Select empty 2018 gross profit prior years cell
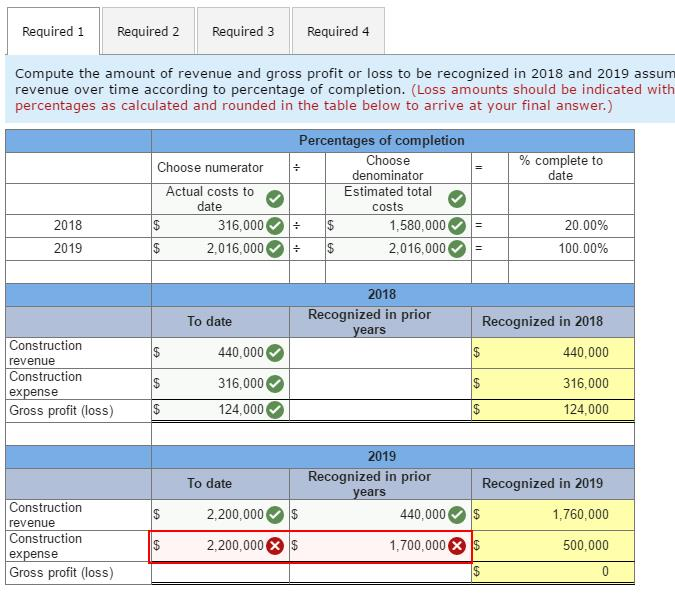This screenshot has height=596, width=675. click(381, 410)
